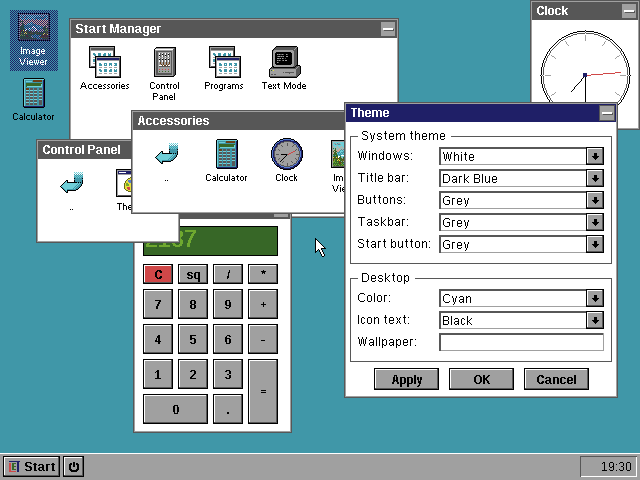Minimize the Theme window

[607, 113]
